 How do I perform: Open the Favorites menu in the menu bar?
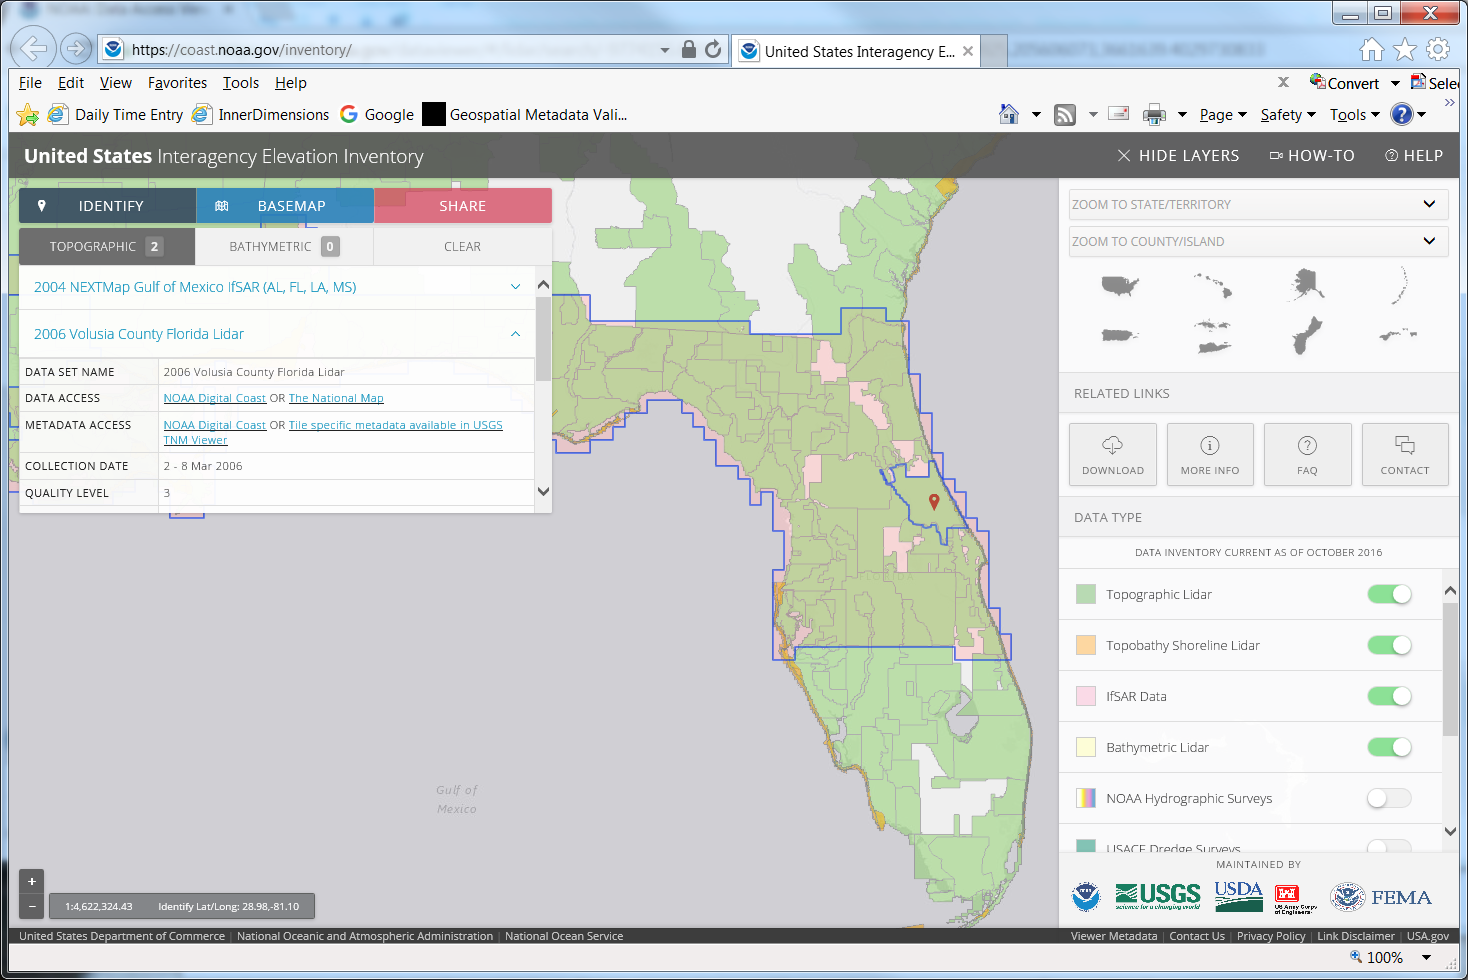[177, 83]
